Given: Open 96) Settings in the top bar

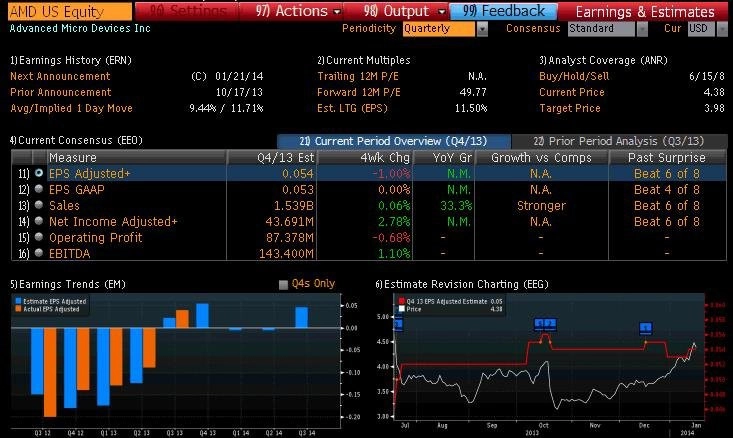Looking at the screenshot, I should click(x=187, y=11).
